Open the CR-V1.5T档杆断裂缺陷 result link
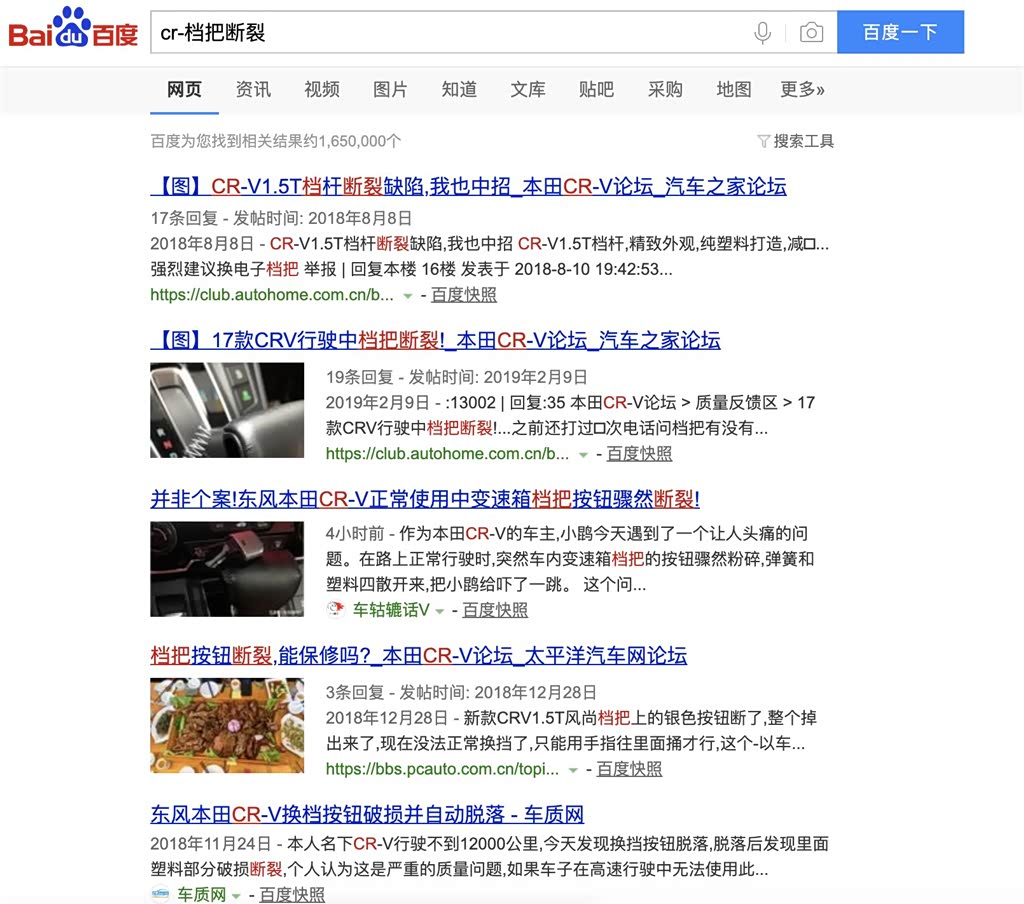 [468, 186]
